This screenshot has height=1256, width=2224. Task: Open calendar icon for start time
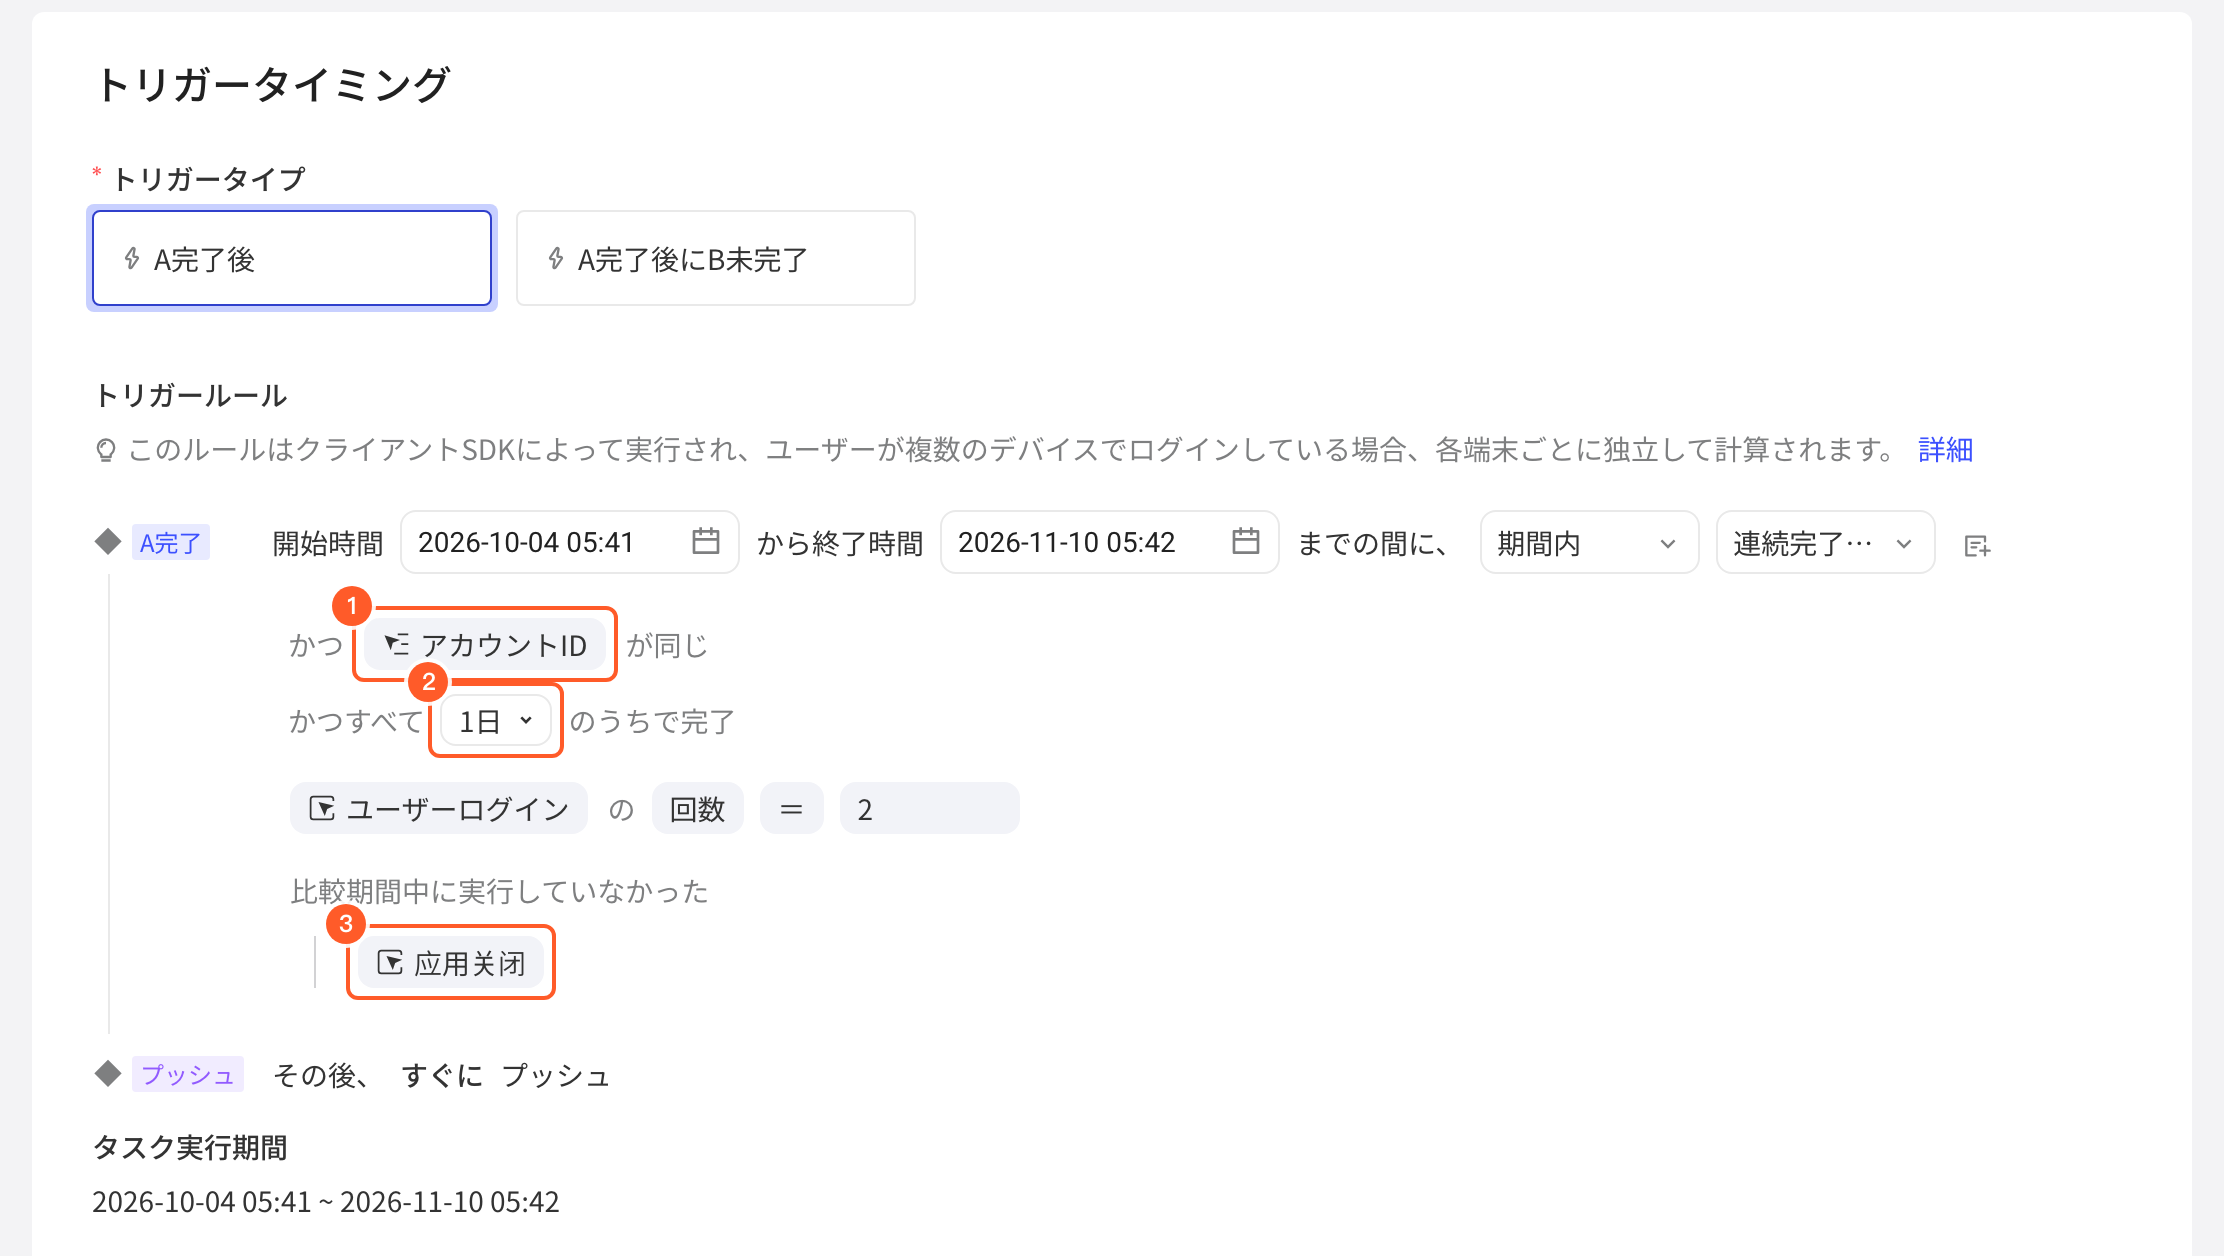point(706,541)
